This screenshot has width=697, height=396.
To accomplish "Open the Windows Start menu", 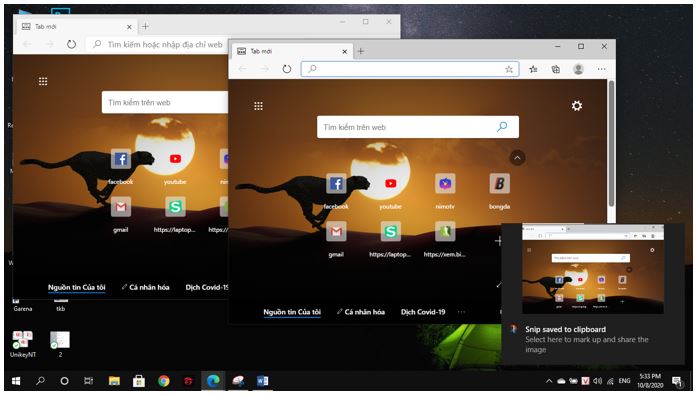I will pyautogui.click(x=16, y=381).
